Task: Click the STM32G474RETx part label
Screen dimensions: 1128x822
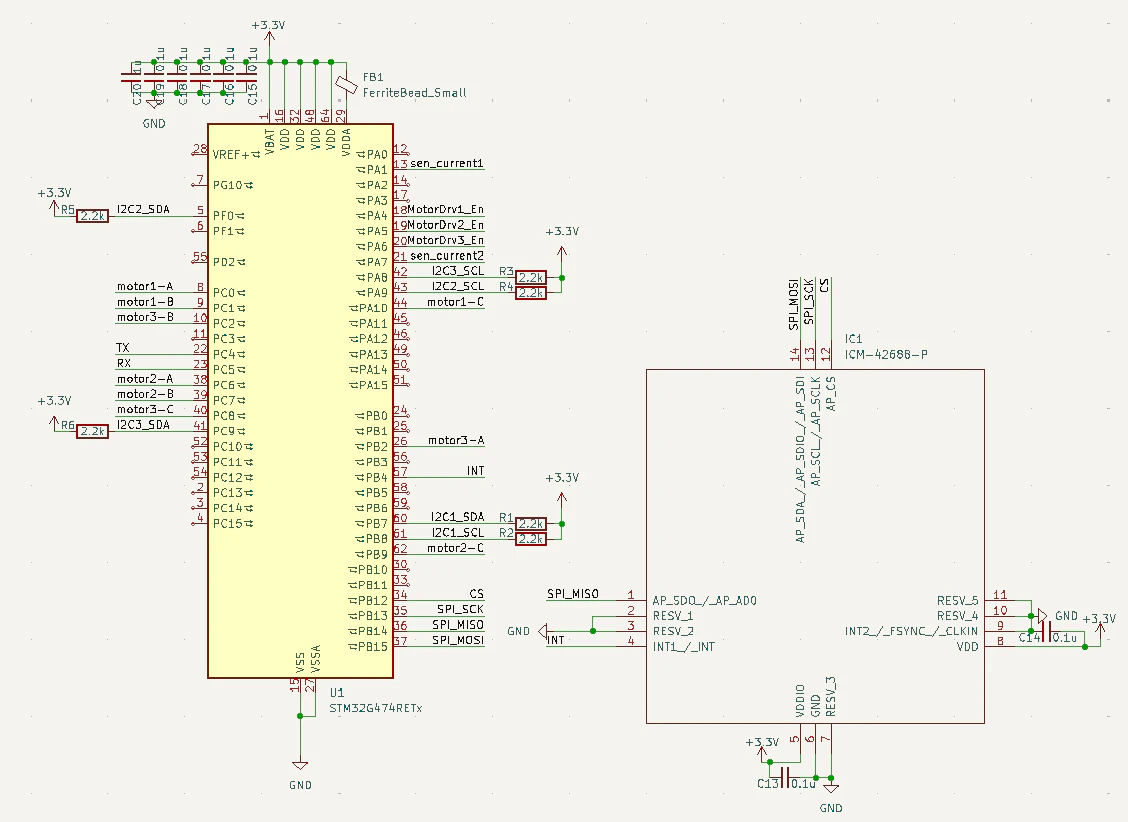Action: 376,708
